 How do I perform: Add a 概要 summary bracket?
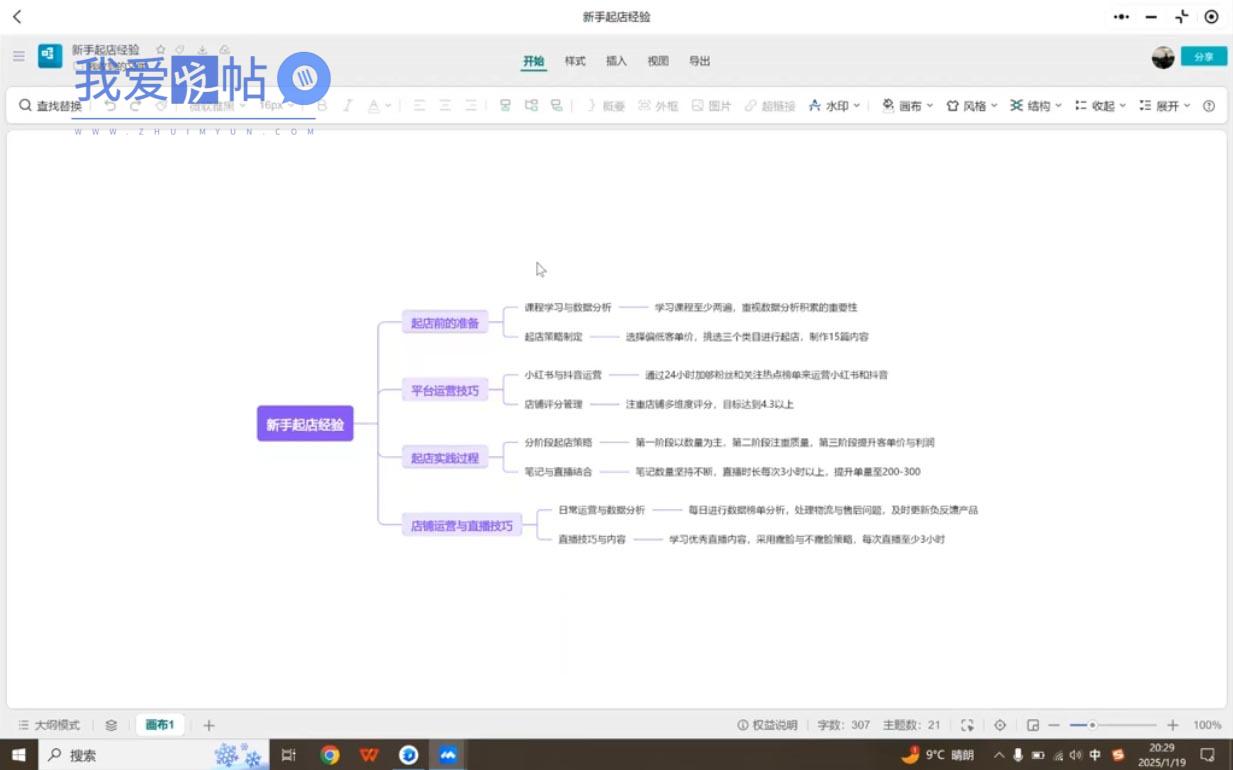(605, 106)
